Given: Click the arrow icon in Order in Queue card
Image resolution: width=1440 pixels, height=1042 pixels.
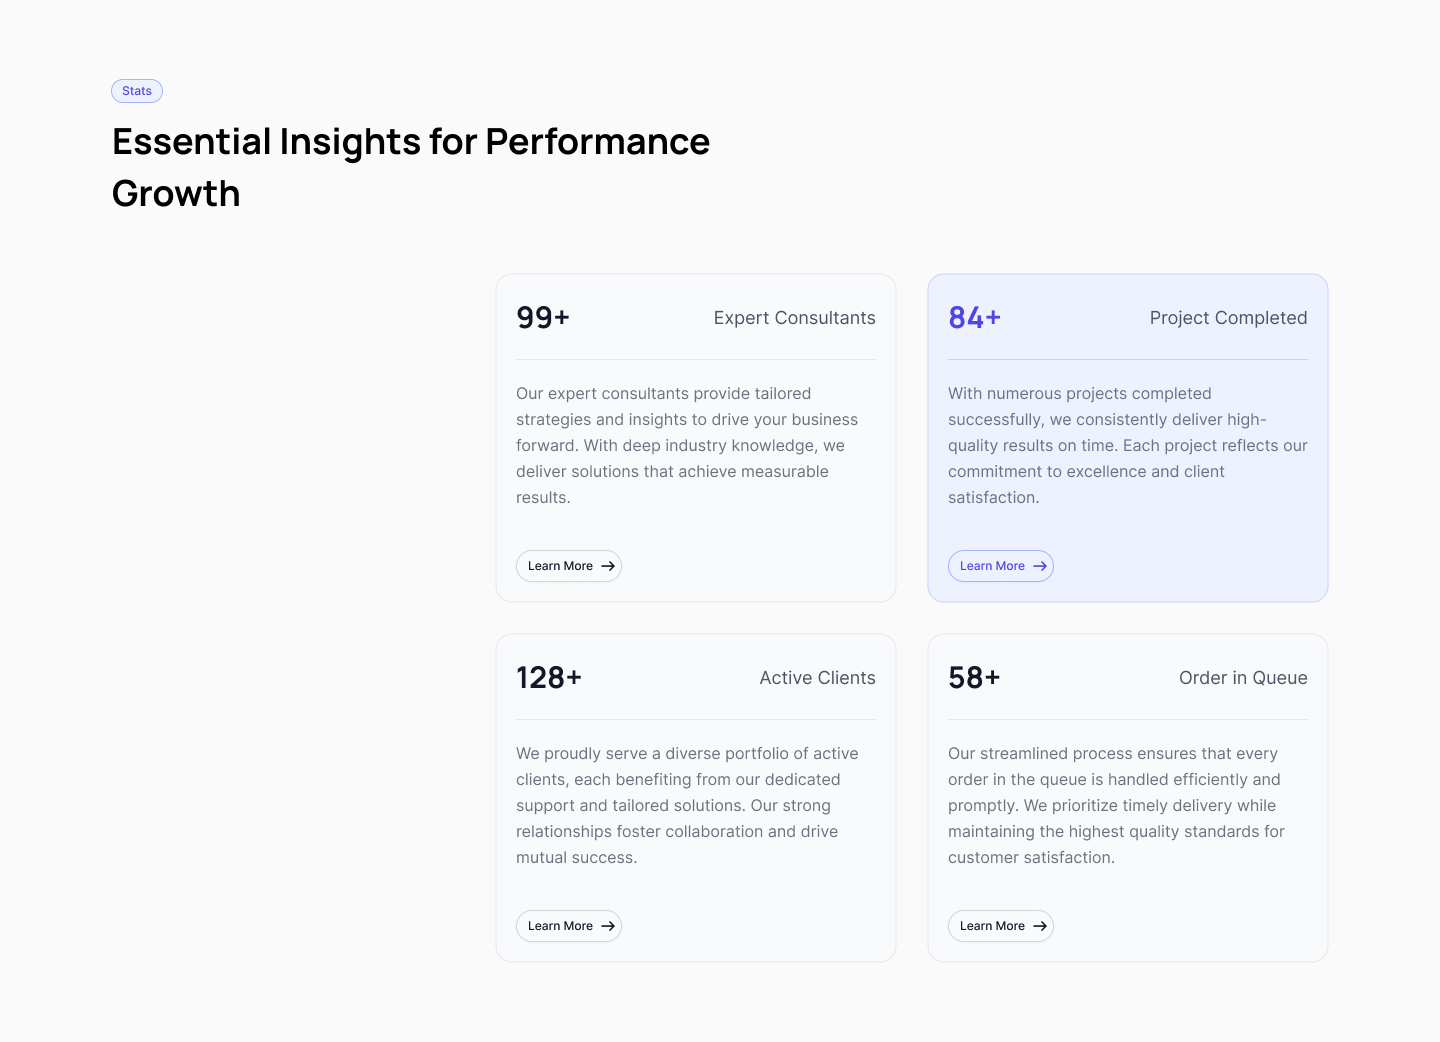Looking at the screenshot, I should coord(1040,926).
